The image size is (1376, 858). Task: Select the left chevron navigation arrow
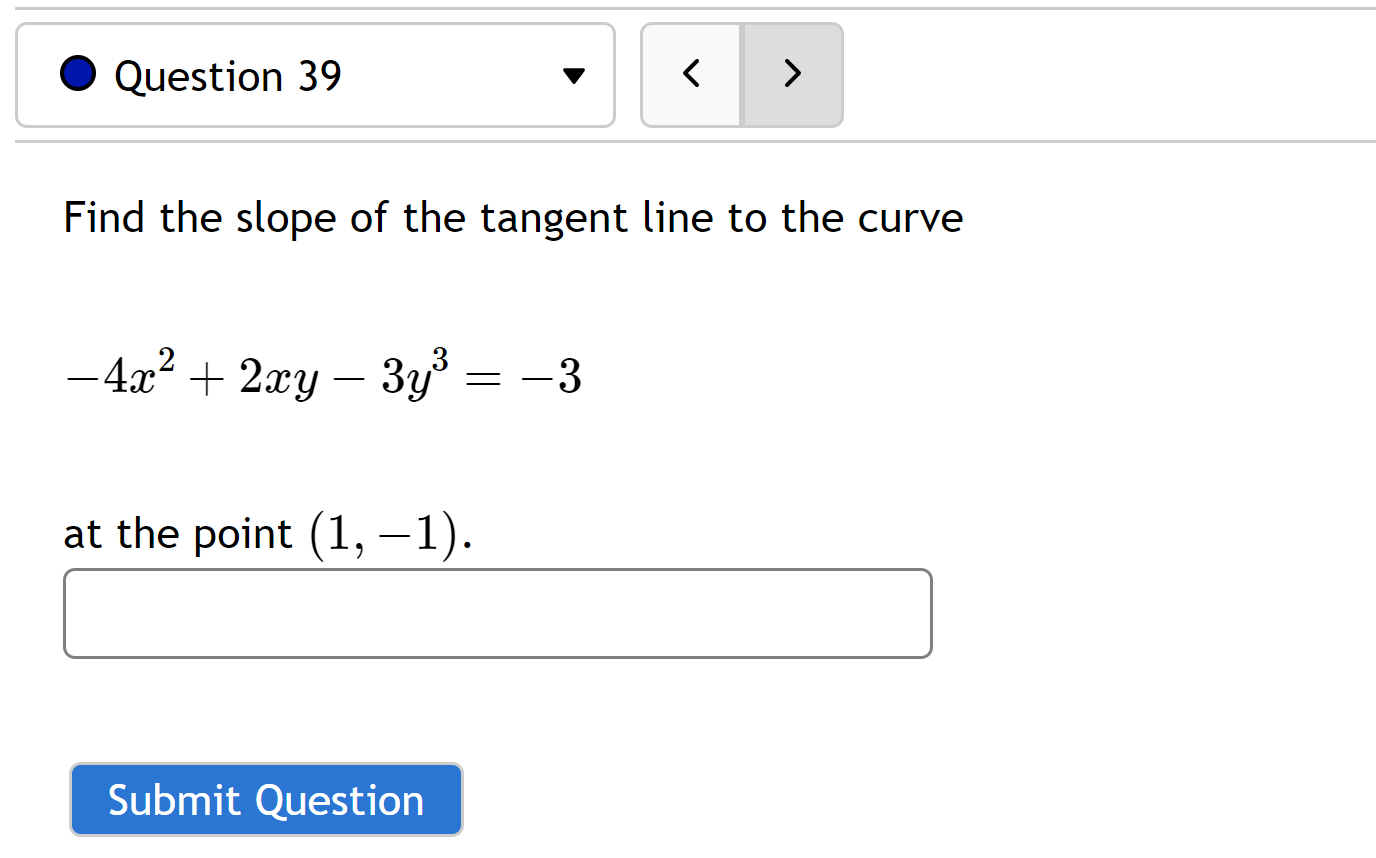[691, 73]
